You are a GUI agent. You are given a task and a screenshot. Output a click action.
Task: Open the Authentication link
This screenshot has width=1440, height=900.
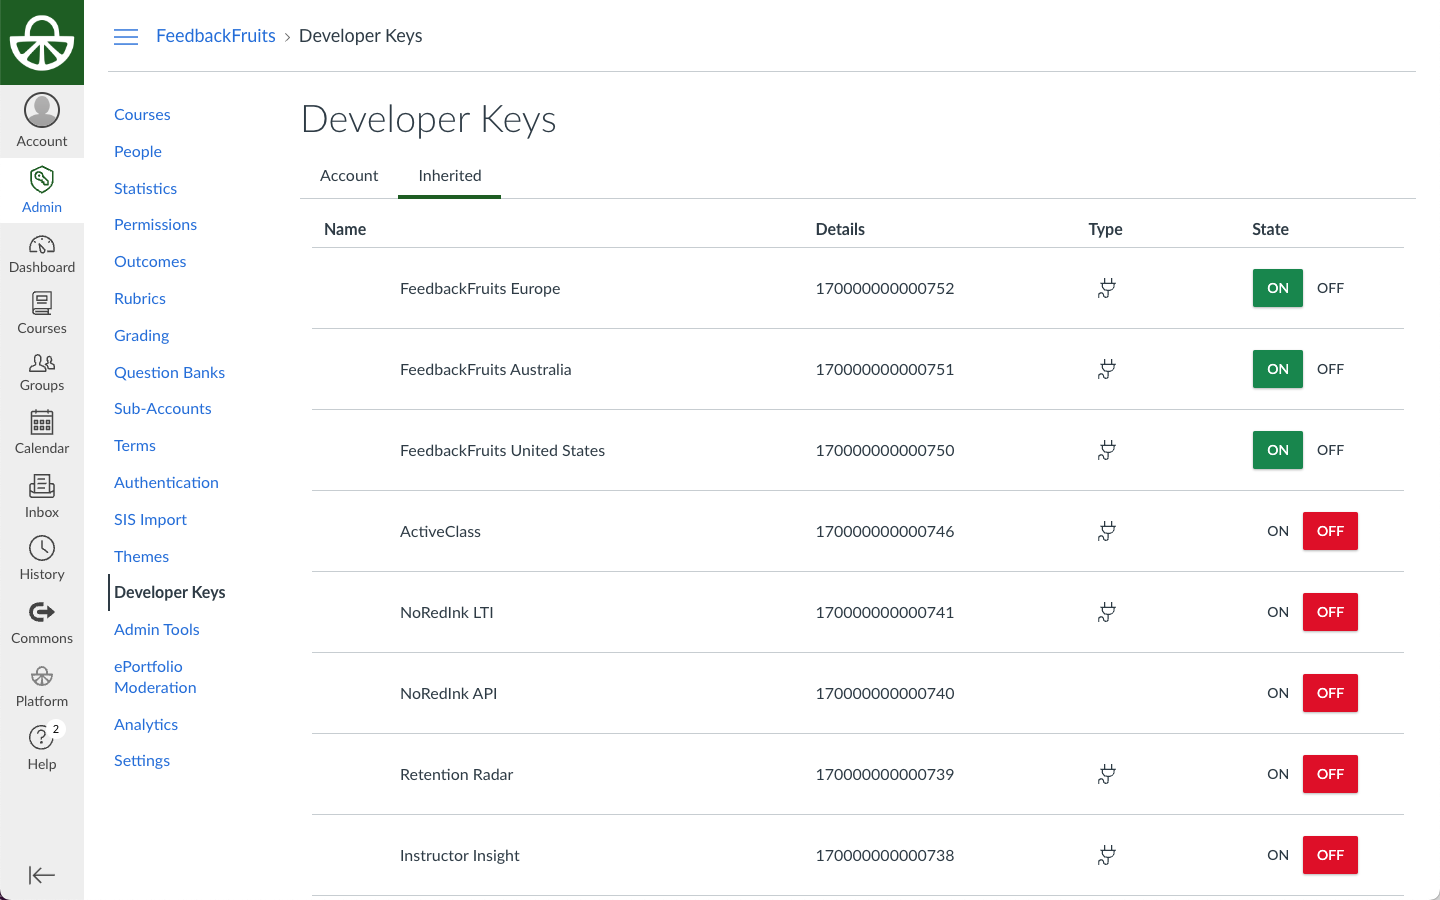(x=166, y=482)
